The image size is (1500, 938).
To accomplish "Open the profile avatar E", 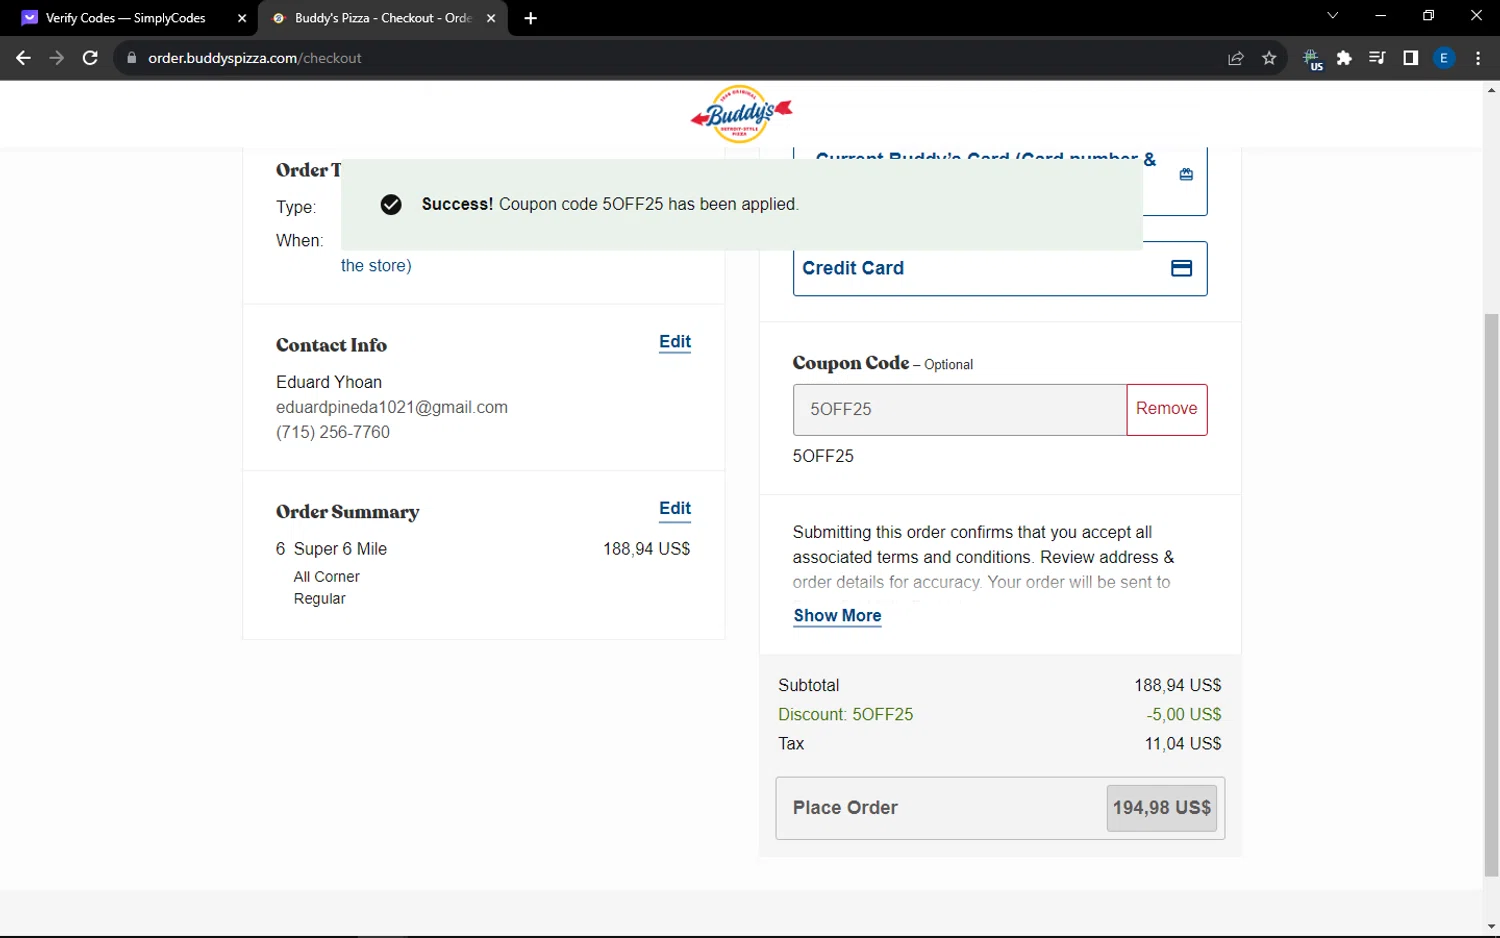I will click(1444, 58).
